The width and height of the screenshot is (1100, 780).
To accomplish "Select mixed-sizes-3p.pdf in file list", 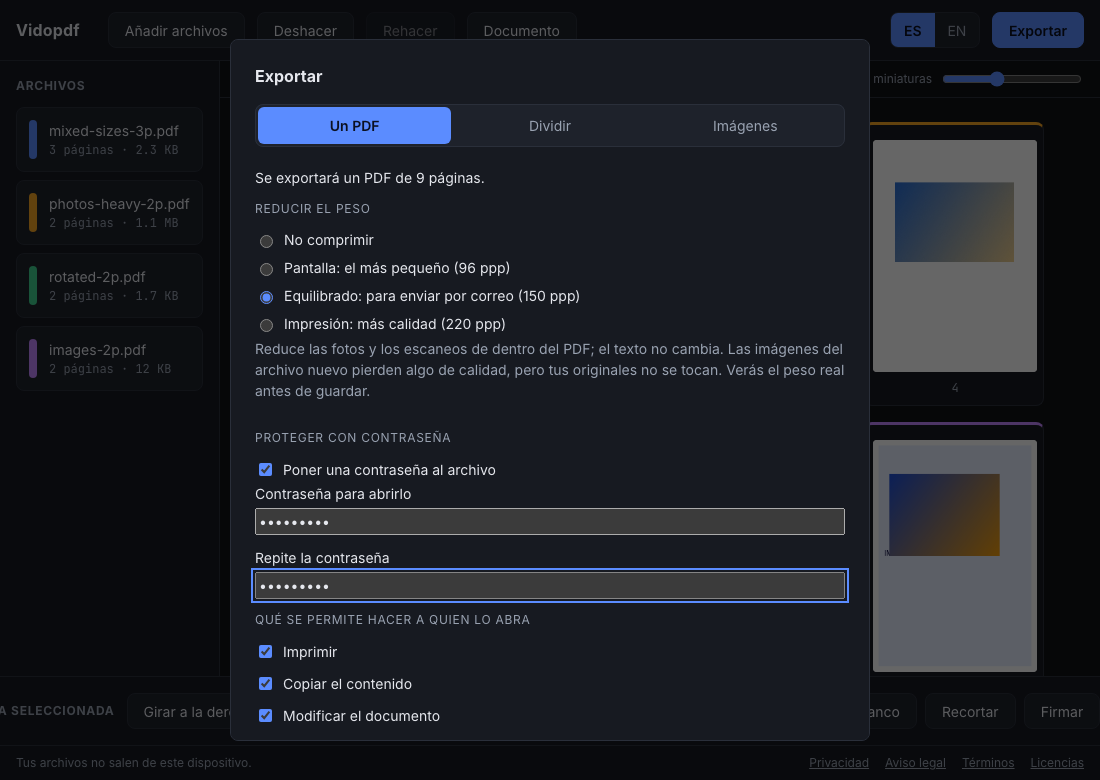I will click(109, 140).
